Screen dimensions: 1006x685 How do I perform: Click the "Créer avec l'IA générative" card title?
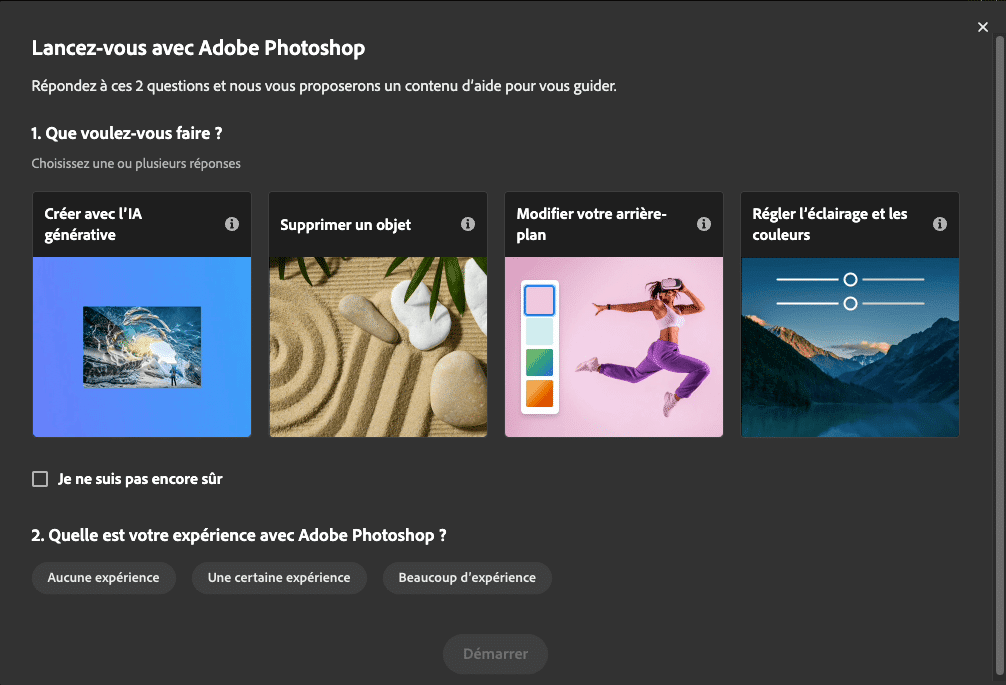pos(93,224)
